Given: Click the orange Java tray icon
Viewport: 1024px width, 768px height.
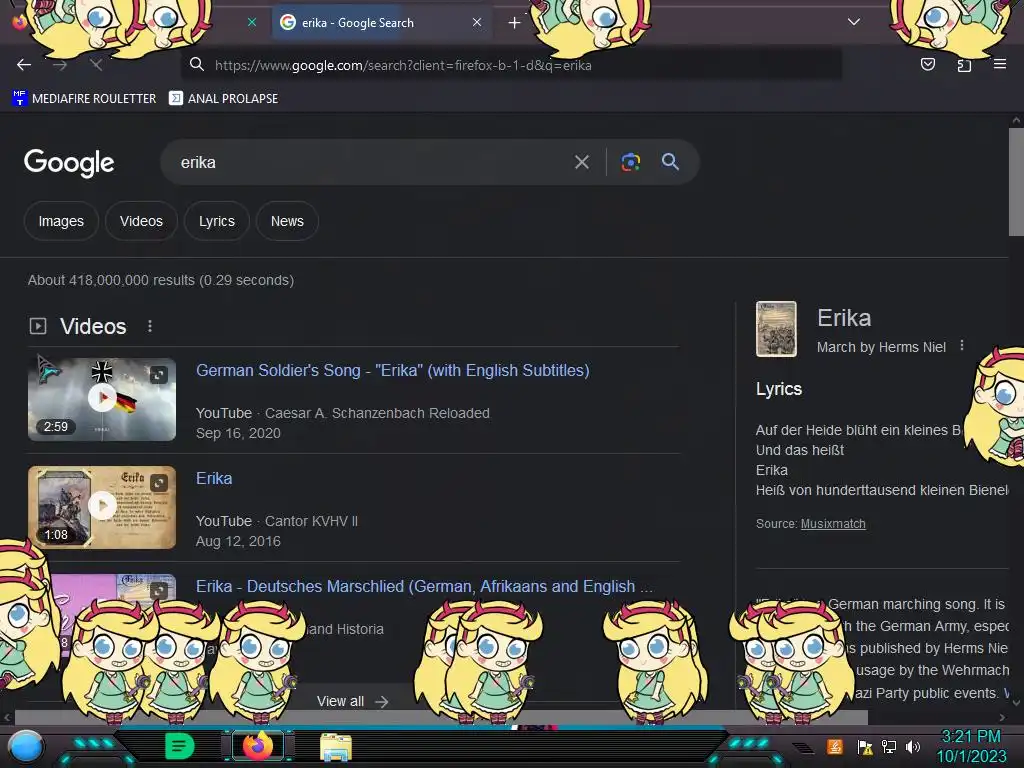Looking at the screenshot, I should [x=835, y=746].
